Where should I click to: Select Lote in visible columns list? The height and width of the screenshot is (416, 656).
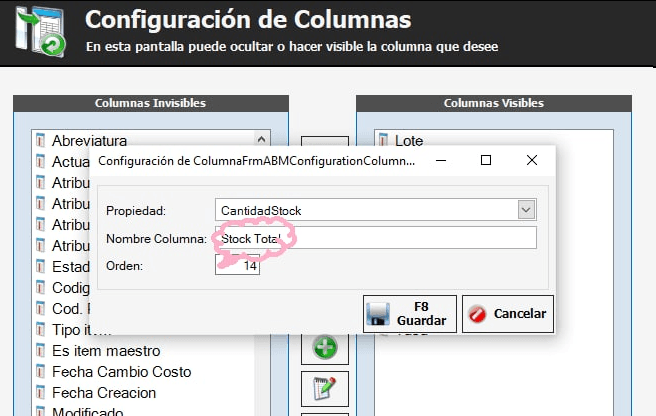point(409,141)
